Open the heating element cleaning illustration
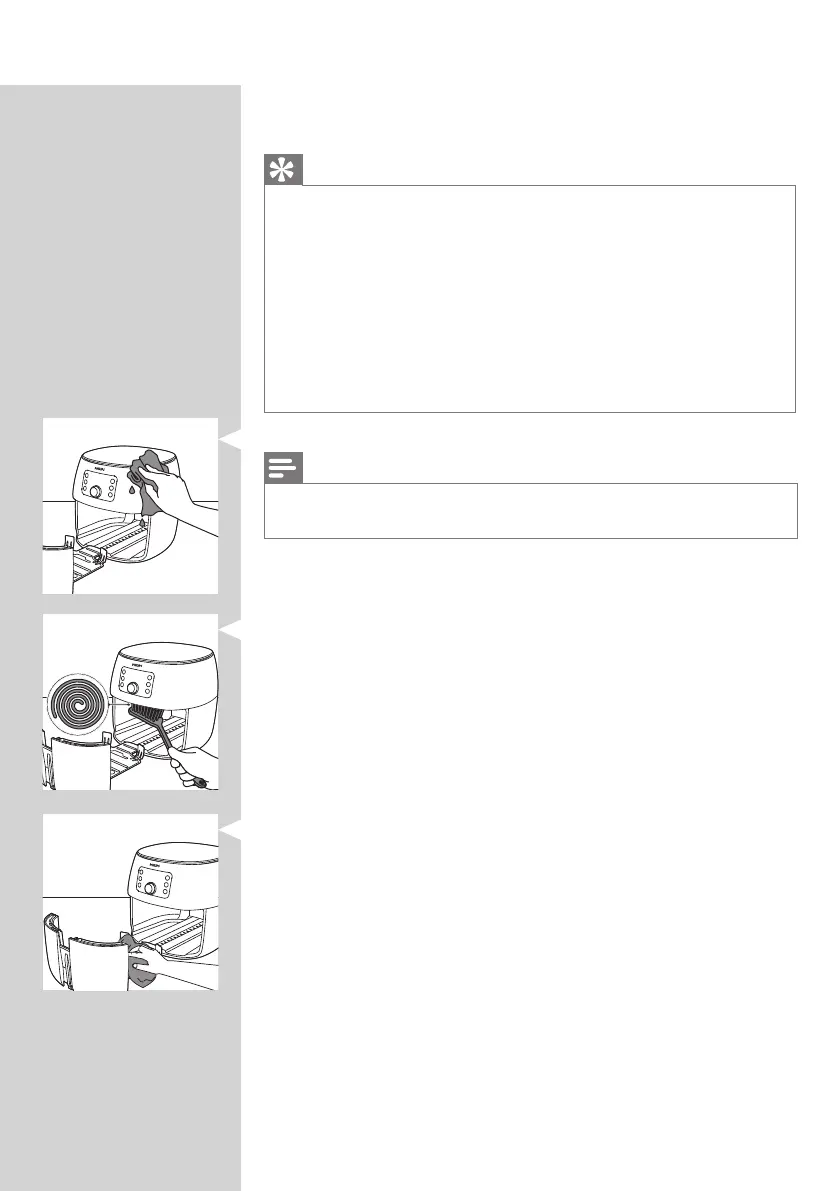 [130, 702]
